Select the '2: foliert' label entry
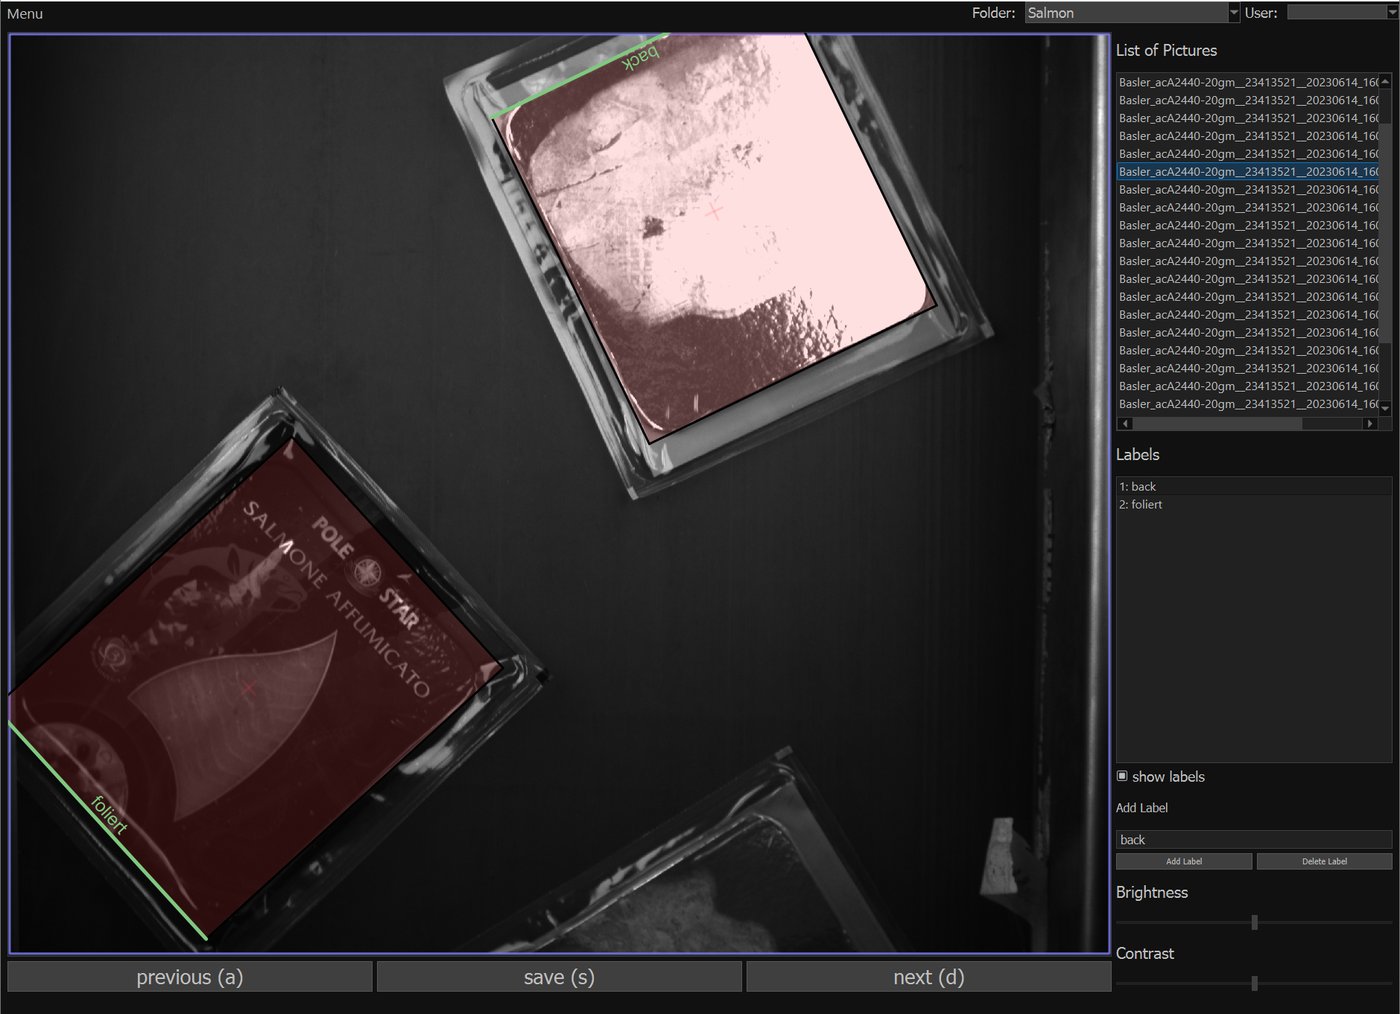The height and width of the screenshot is (1014, 1400). tap(1253, 504)
